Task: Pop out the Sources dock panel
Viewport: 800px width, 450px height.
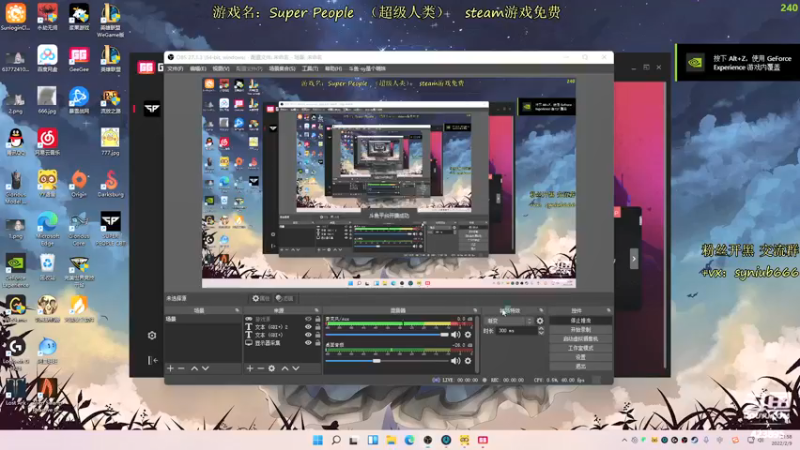Action: 317,310
